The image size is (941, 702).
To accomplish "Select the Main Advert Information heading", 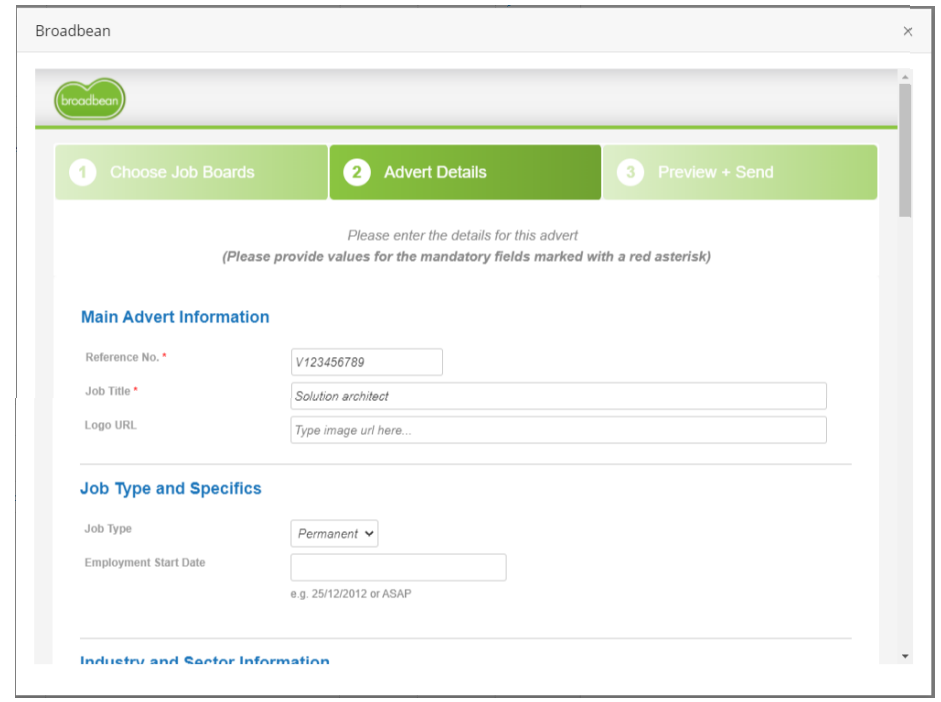I will click(175, 317).
